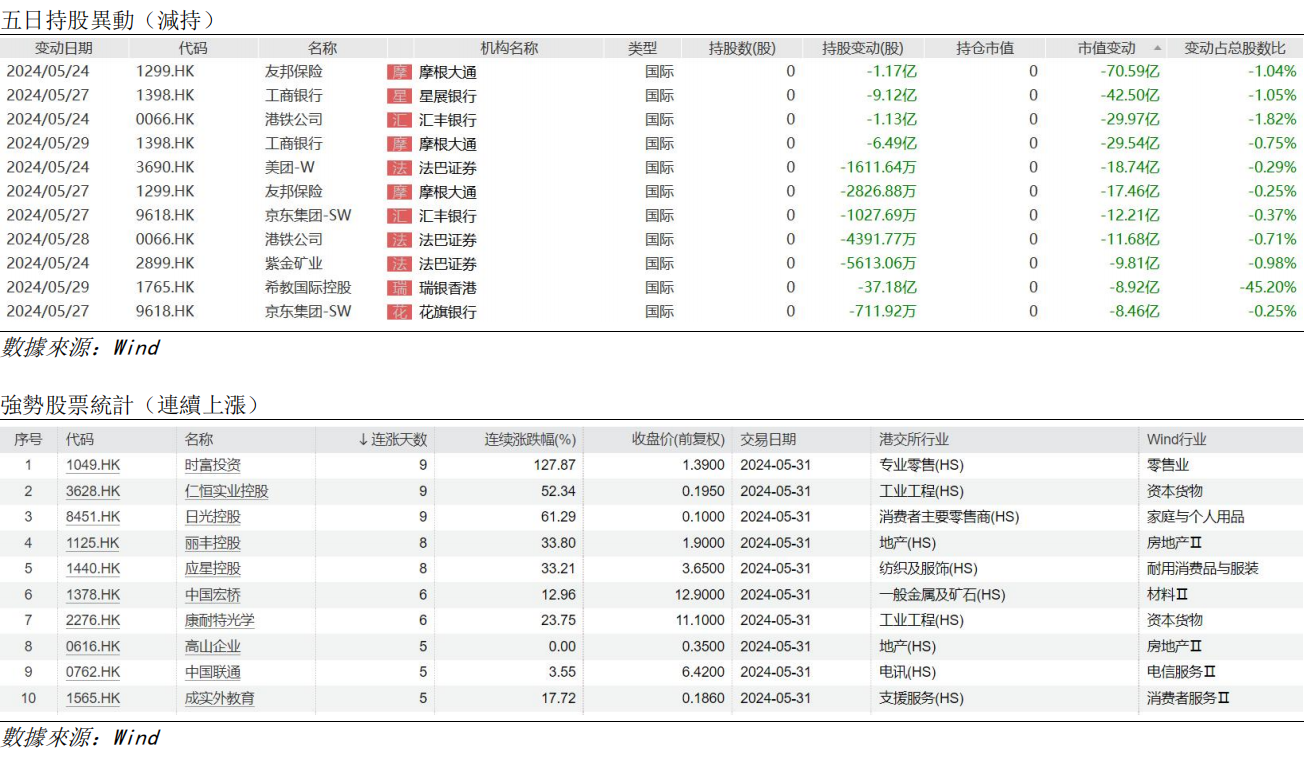The width and height of the screenshot is (1311, 767).
Task: Click the 強勢股票統計（連續上漲） section title
Action: click(x=130, y=405)
